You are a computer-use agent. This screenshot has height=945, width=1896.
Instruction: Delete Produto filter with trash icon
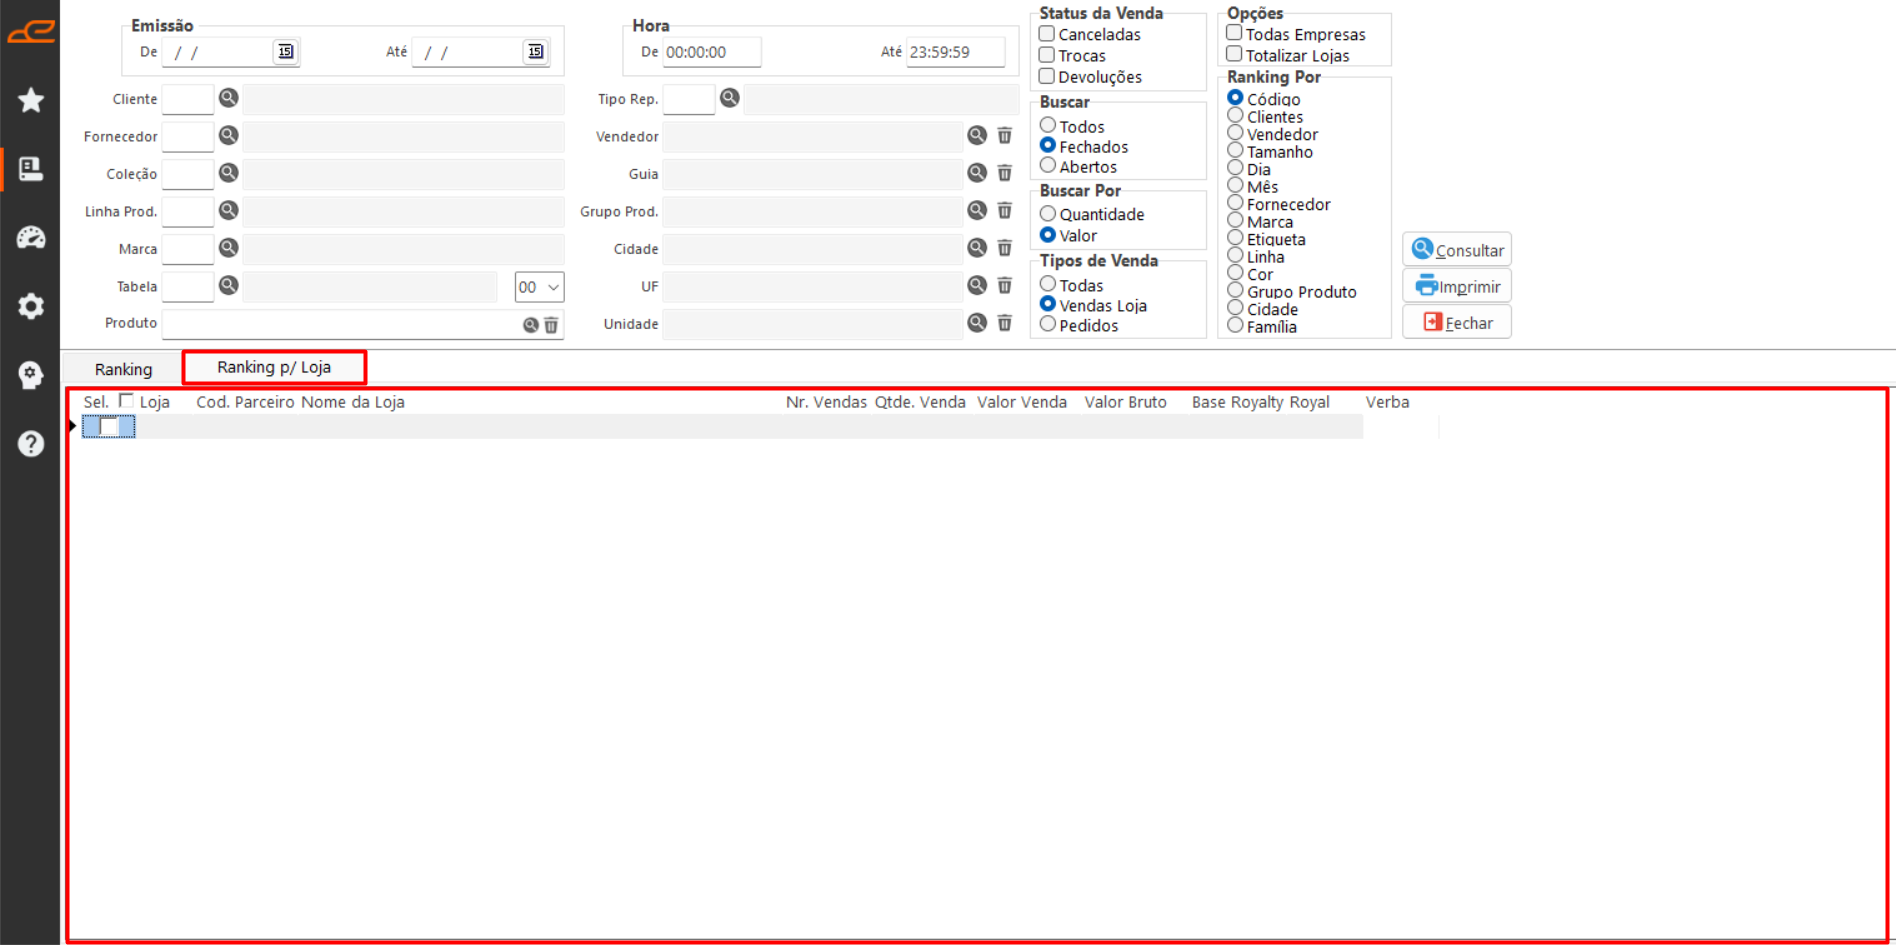point(551,325)
